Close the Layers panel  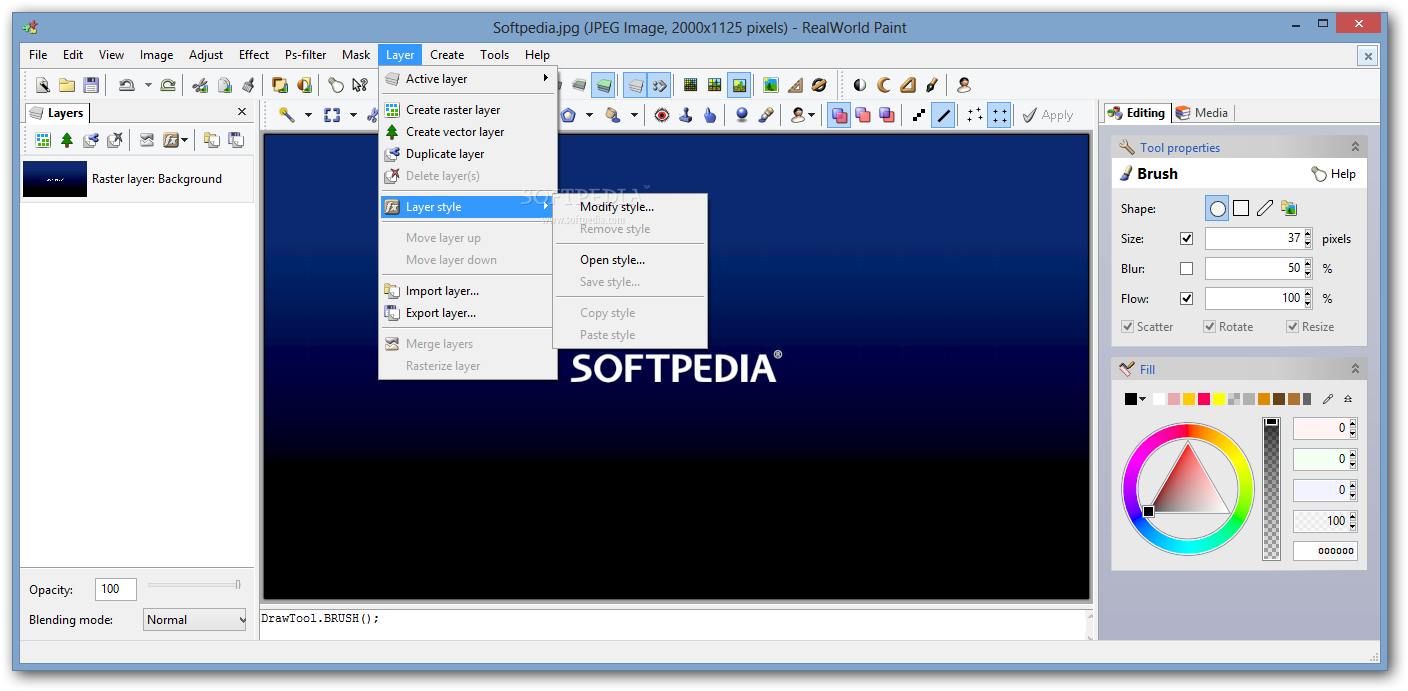point(242,112)
